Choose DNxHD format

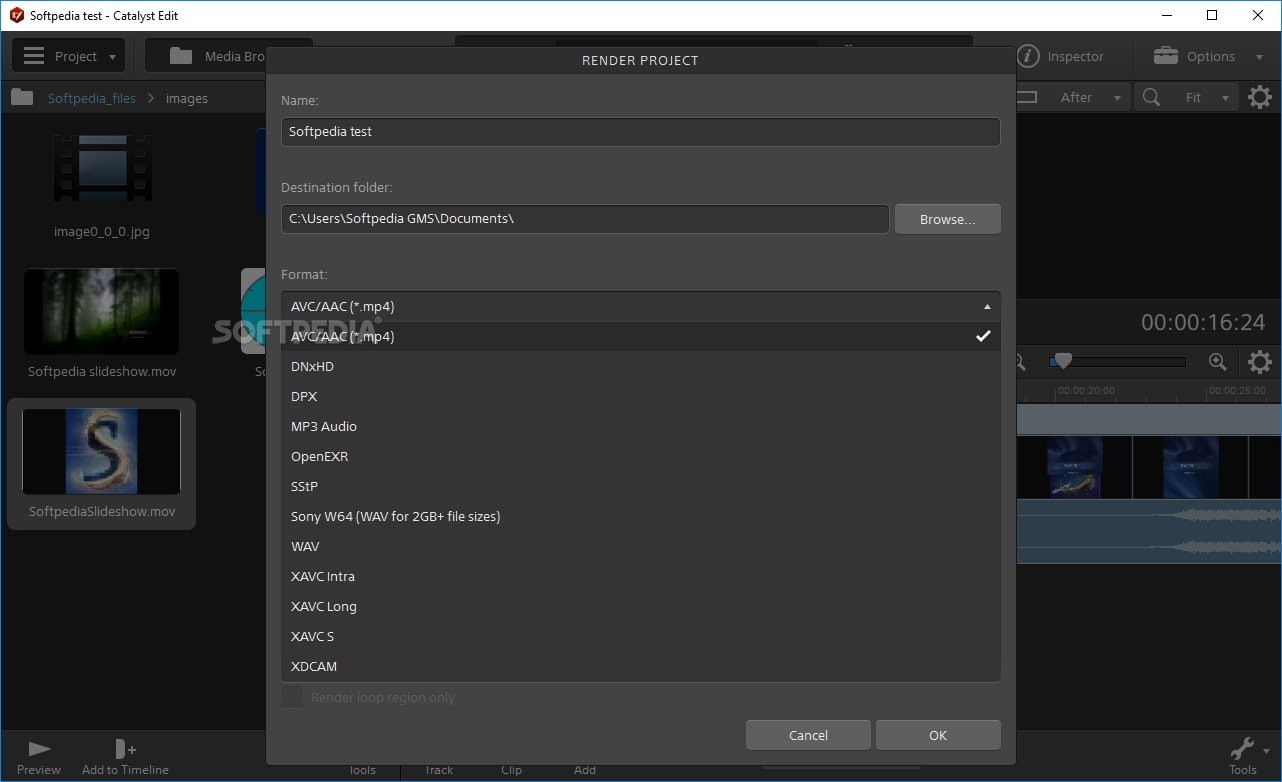pyautogui.click(x=641, y=366)
